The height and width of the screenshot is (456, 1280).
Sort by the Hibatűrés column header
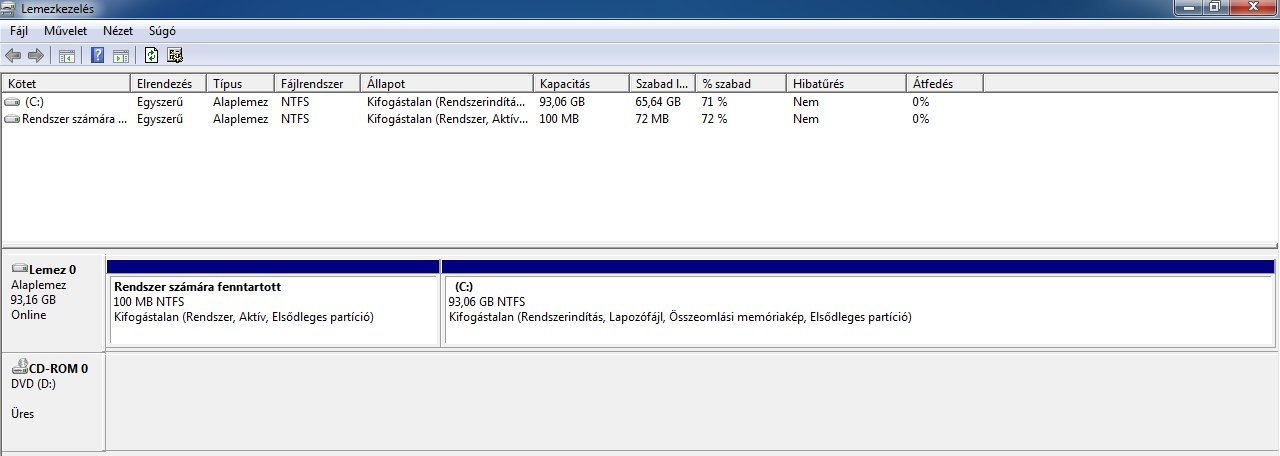coord(847,84)
